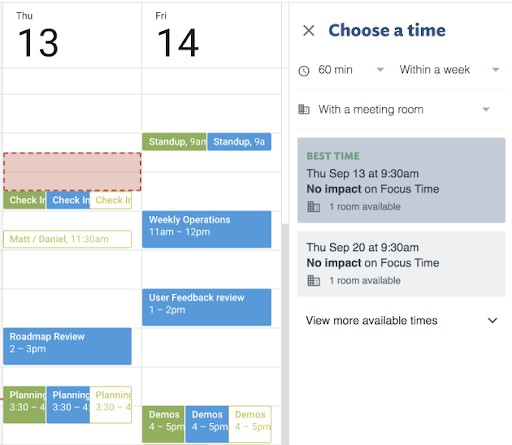This screenshot has width=512, height=445.
Task: Select the Fri 14 day header
Action: 177,35
